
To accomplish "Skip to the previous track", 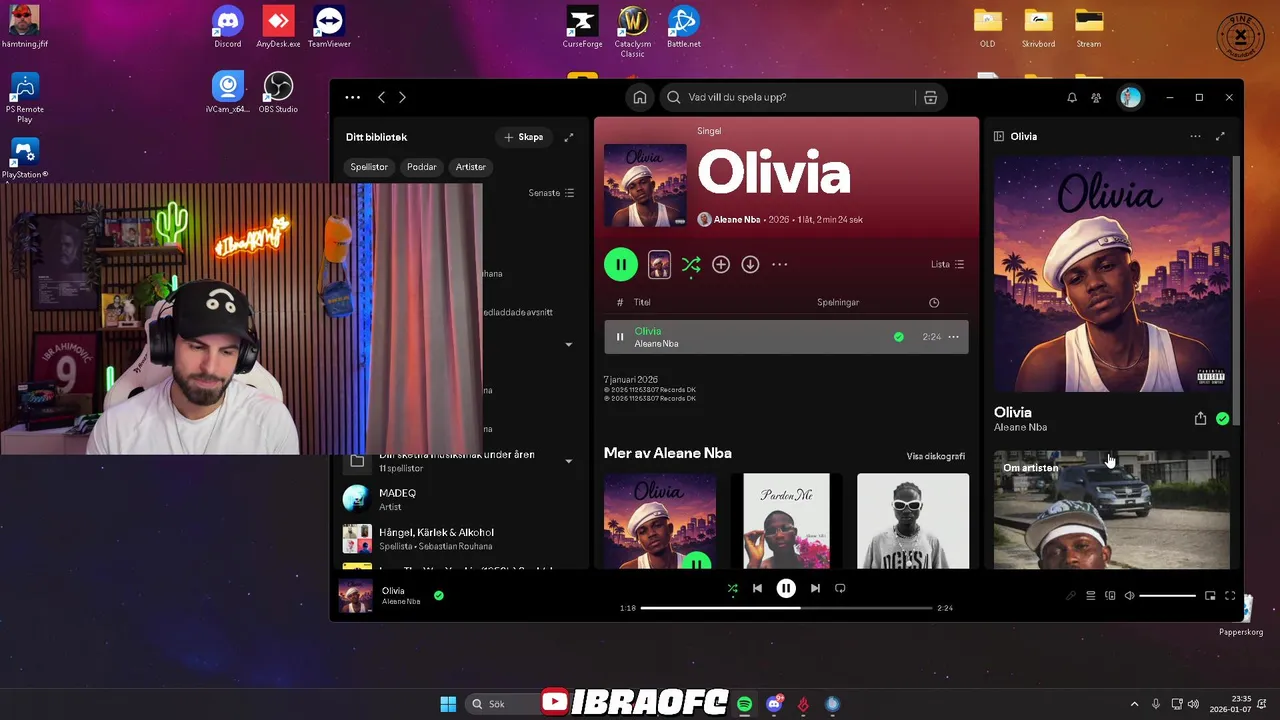I will click(x=757, y=588).
